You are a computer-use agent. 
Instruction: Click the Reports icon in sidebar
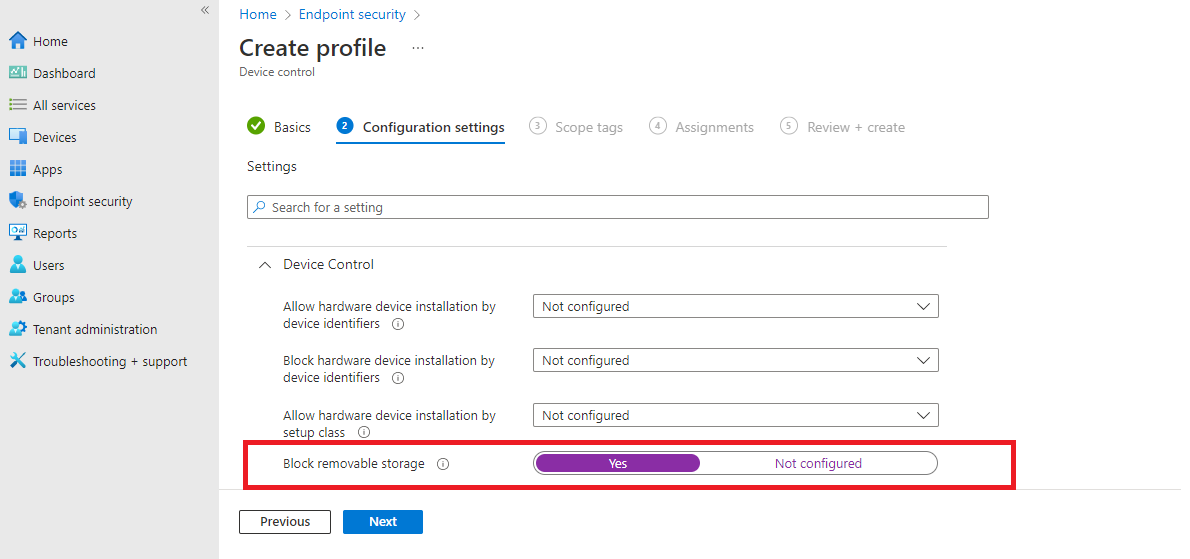(18, 233)
